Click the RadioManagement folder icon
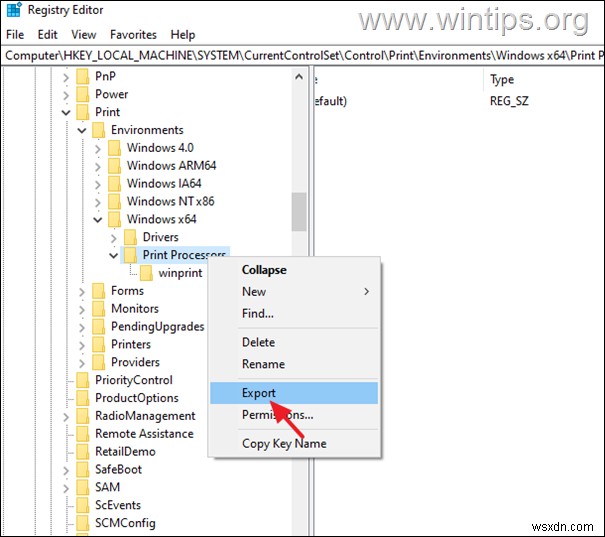605x537 pixels. tap(83, 415)
